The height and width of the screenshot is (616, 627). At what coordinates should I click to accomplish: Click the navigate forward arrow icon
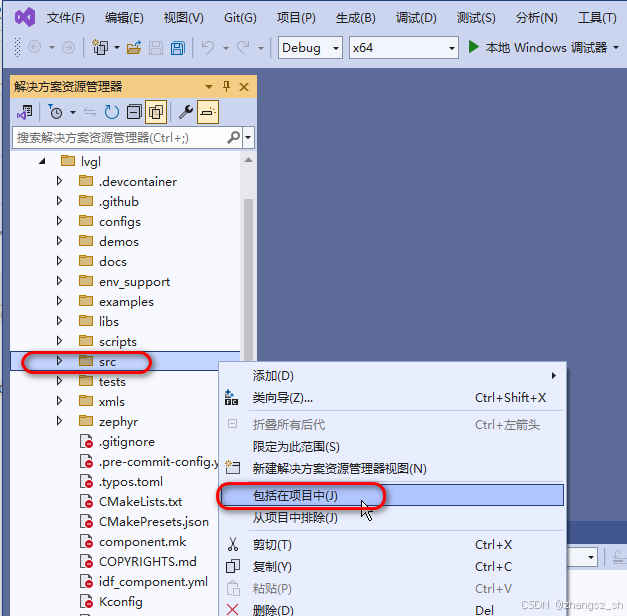(x=68, y=48)
